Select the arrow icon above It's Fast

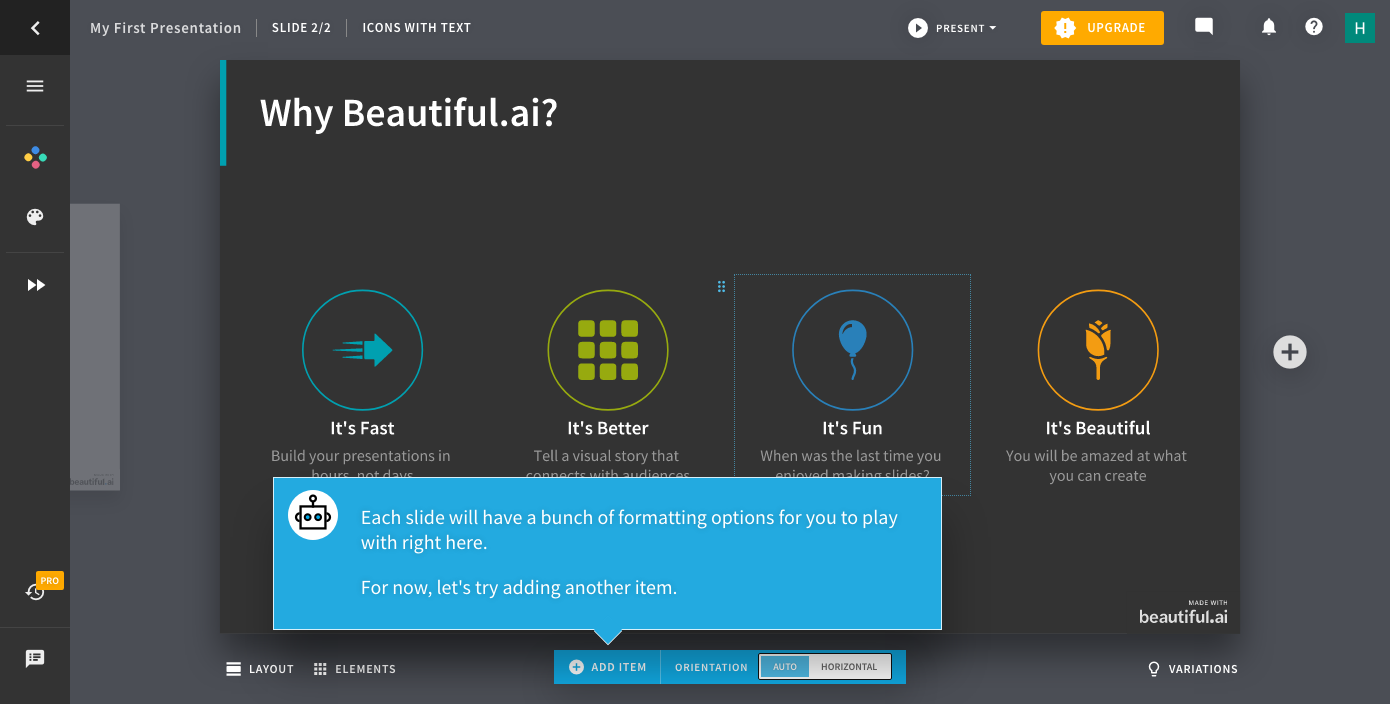click(x=363, y=350)
